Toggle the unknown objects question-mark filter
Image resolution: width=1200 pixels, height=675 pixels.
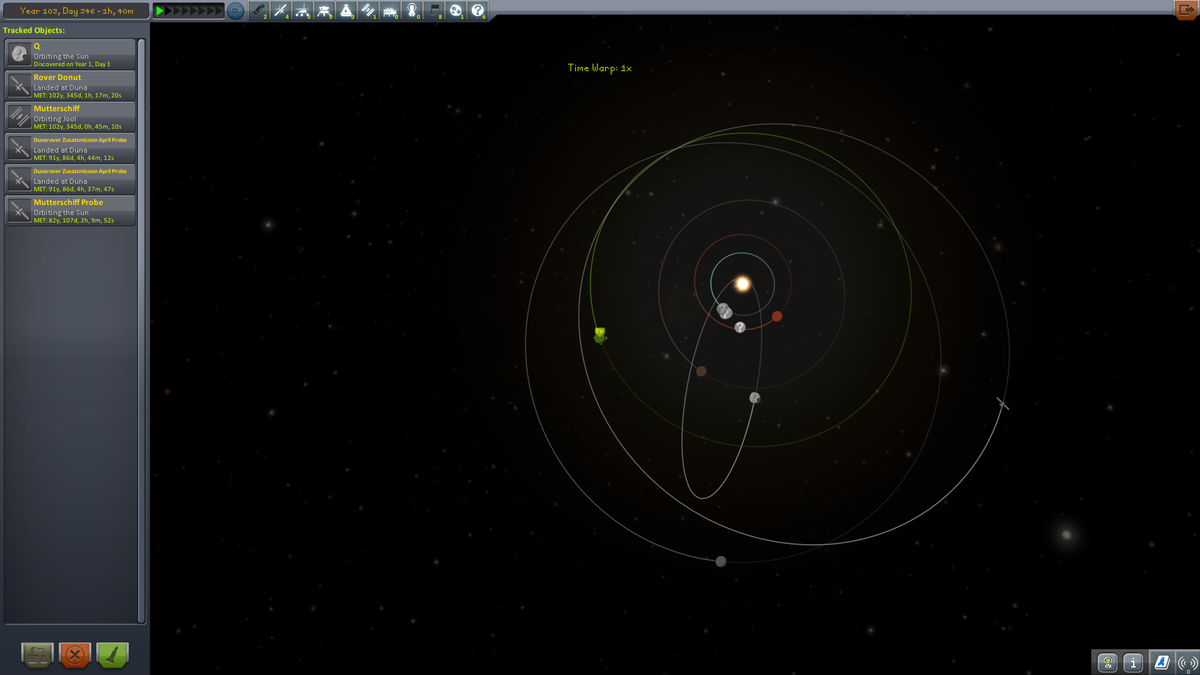click(x=478, y=10)
